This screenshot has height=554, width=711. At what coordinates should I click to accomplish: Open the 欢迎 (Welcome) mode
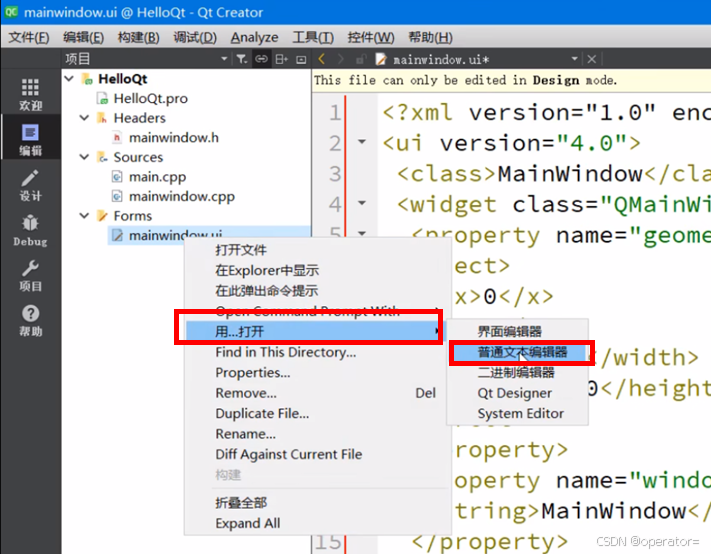(x=30, y=94)
